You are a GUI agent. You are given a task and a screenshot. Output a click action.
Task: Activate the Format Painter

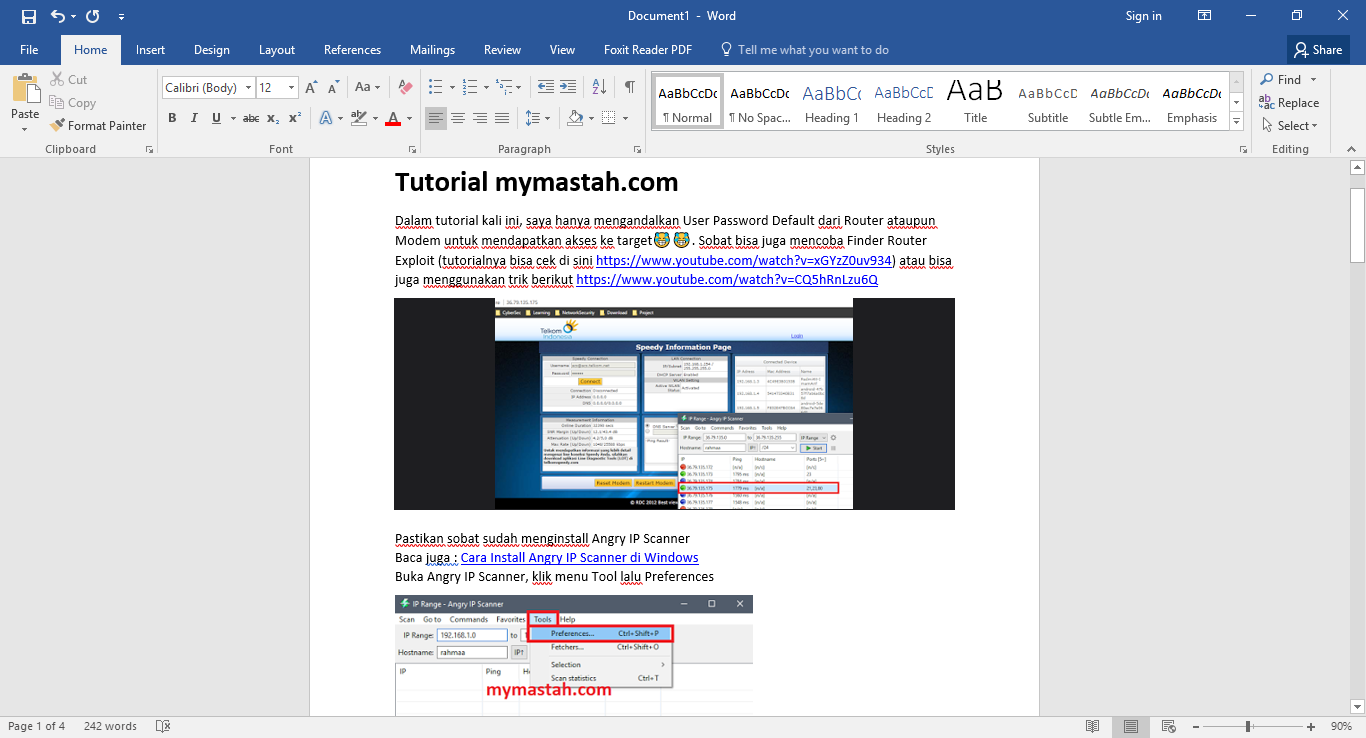click(98, 125)
